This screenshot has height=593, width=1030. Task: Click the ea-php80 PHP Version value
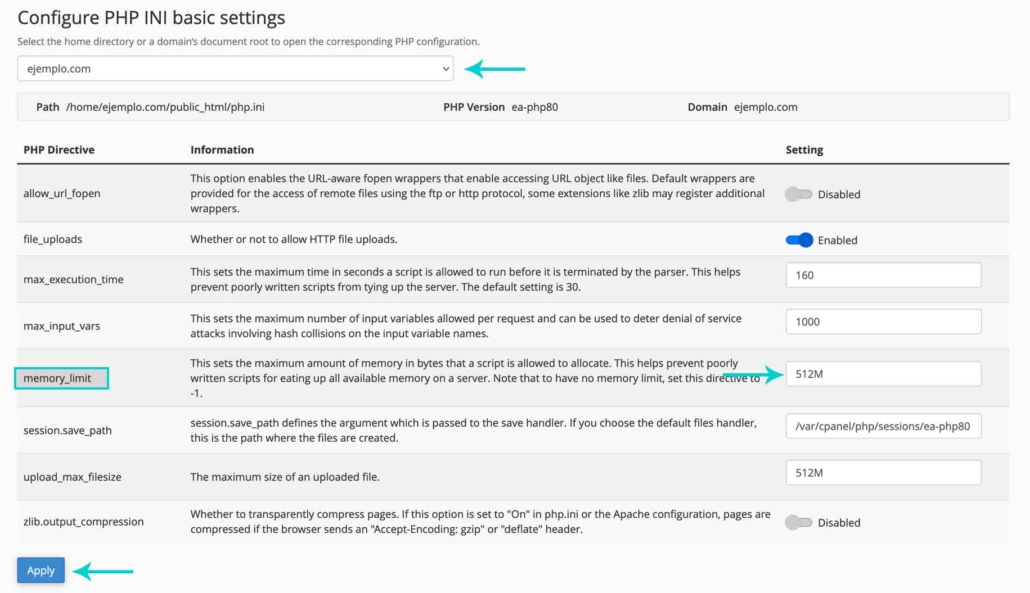(535, 107)
